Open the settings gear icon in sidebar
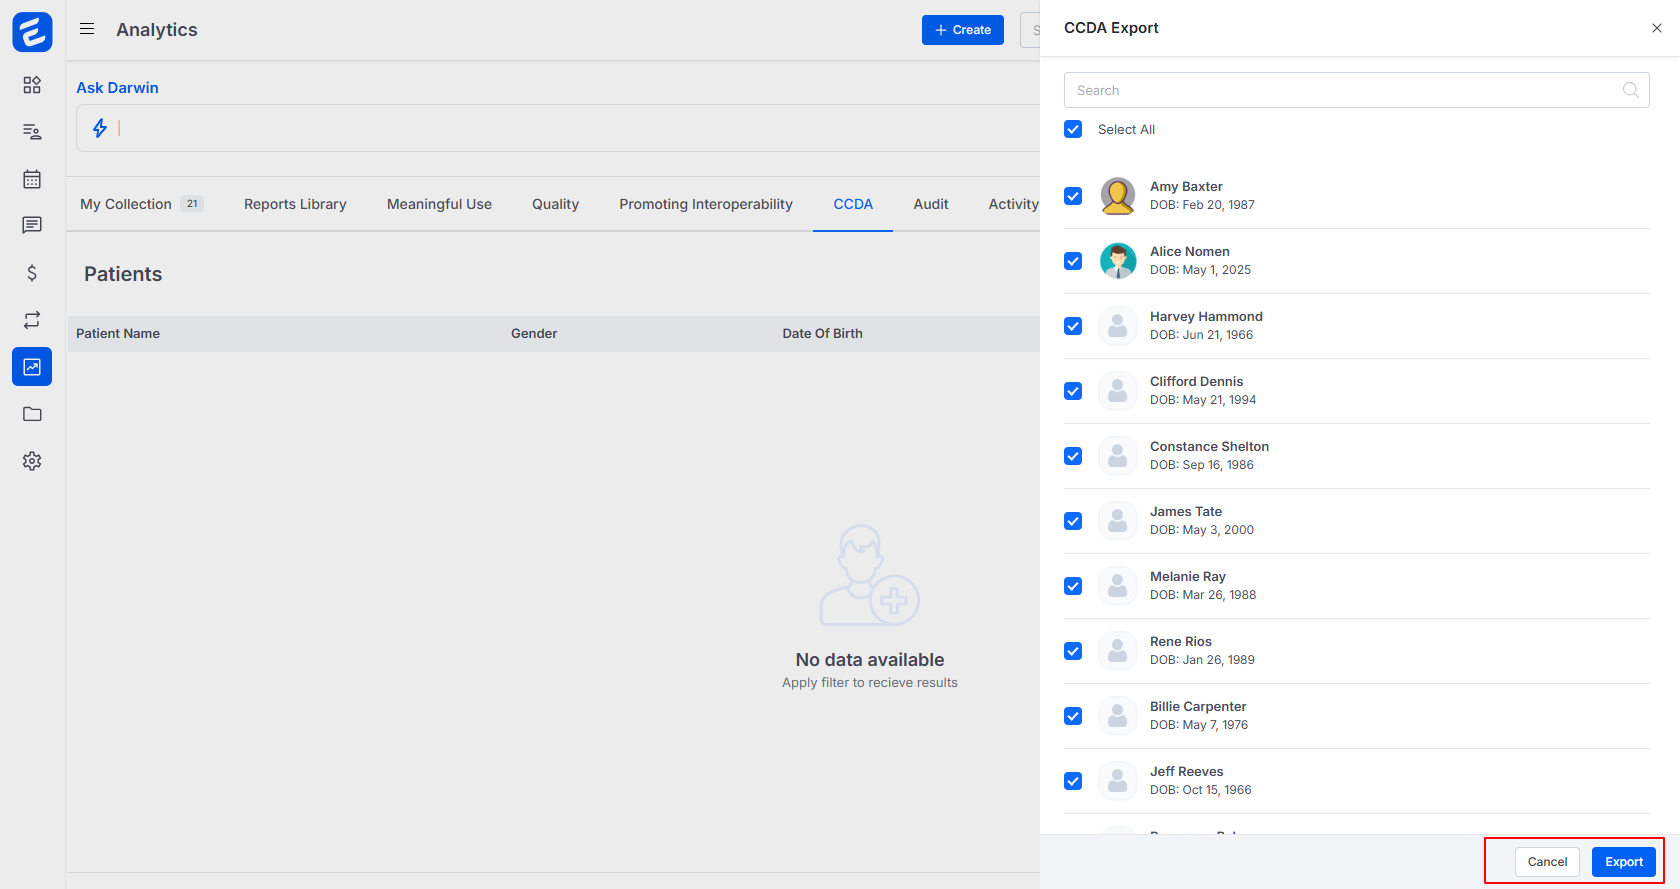 (32, 461)
